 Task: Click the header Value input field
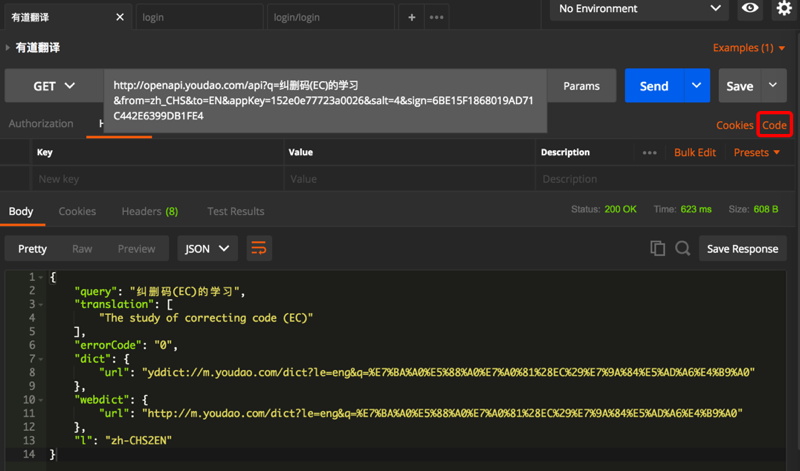point(409,179)
